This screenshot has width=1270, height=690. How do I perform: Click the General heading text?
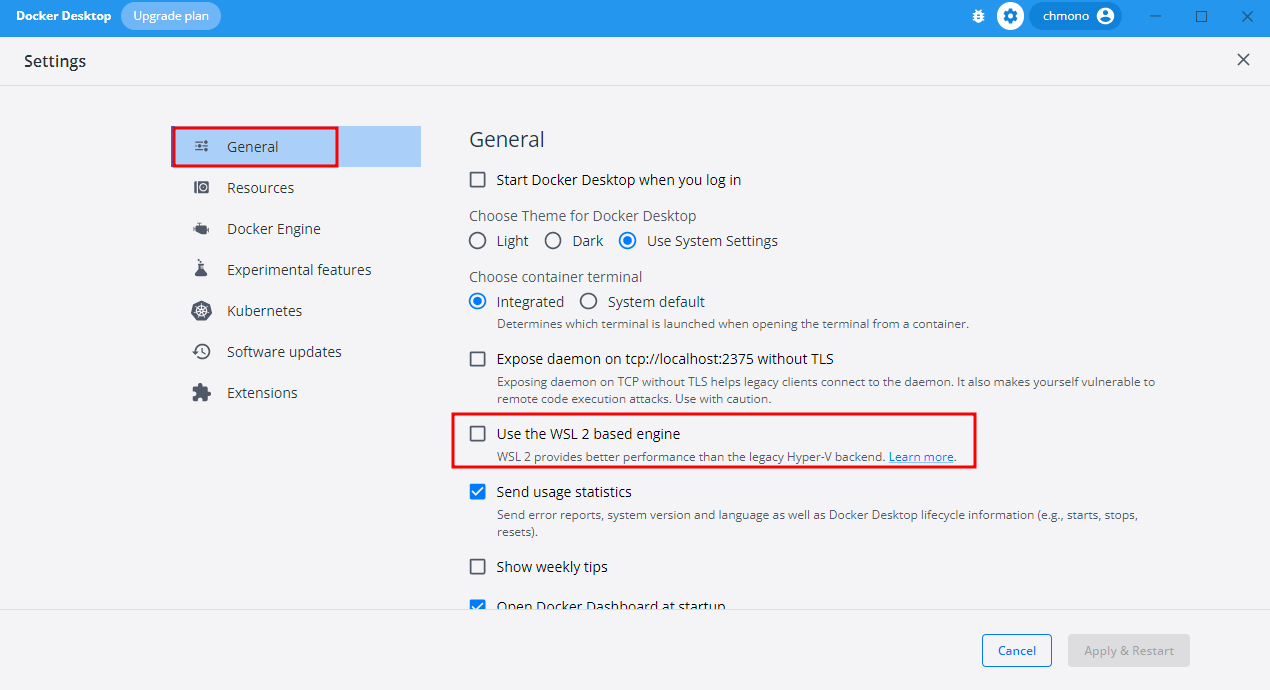[x=507, y=140]
